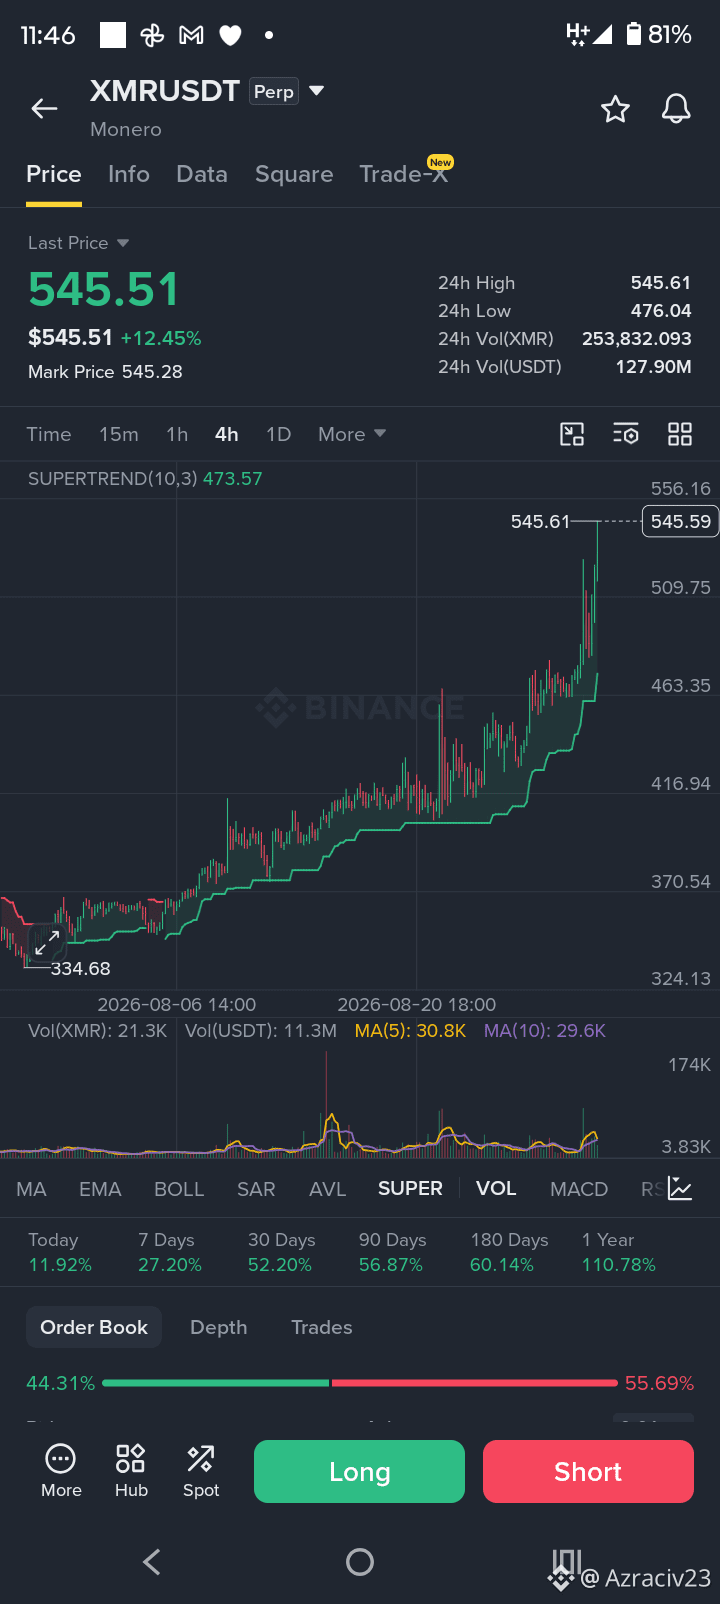Open Trades tab
This screenshot has height=1604, width=720.
[x=322, y=1327]
